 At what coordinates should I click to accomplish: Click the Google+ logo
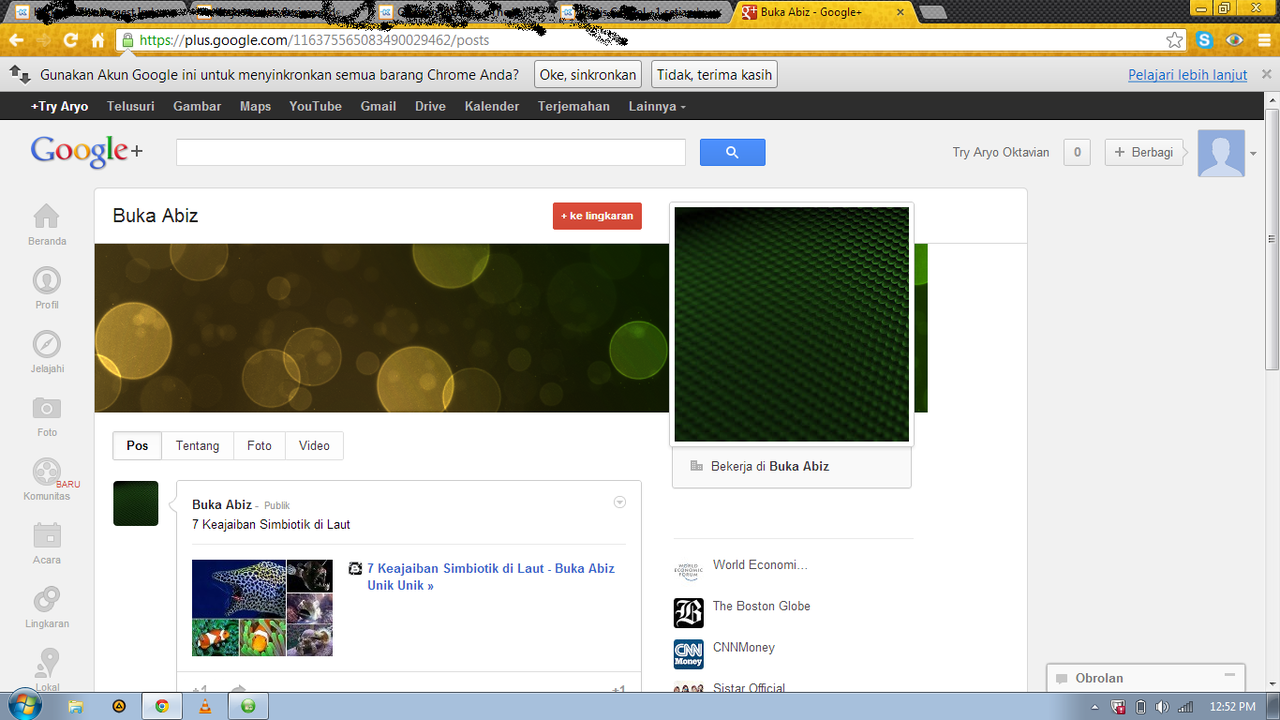pyautogui.click(x=87, y=152)
